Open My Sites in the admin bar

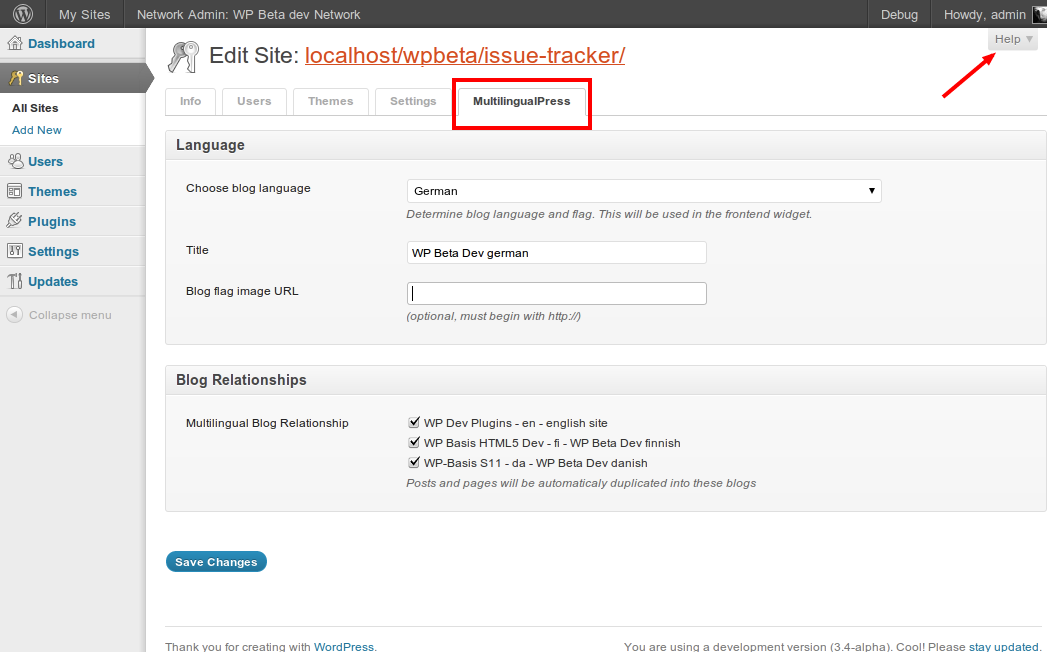pos(82,14)
